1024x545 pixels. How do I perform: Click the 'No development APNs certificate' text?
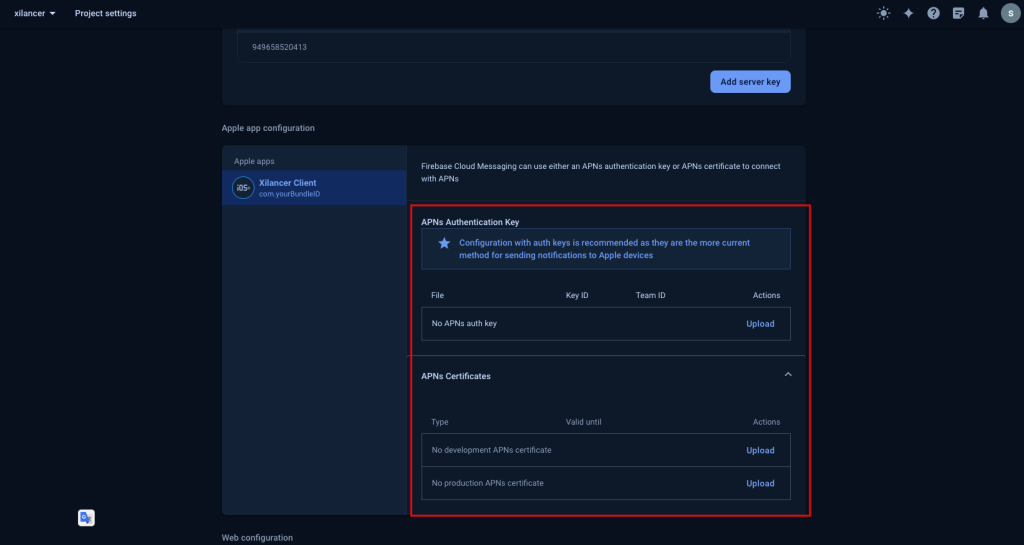tap(491, 450)
